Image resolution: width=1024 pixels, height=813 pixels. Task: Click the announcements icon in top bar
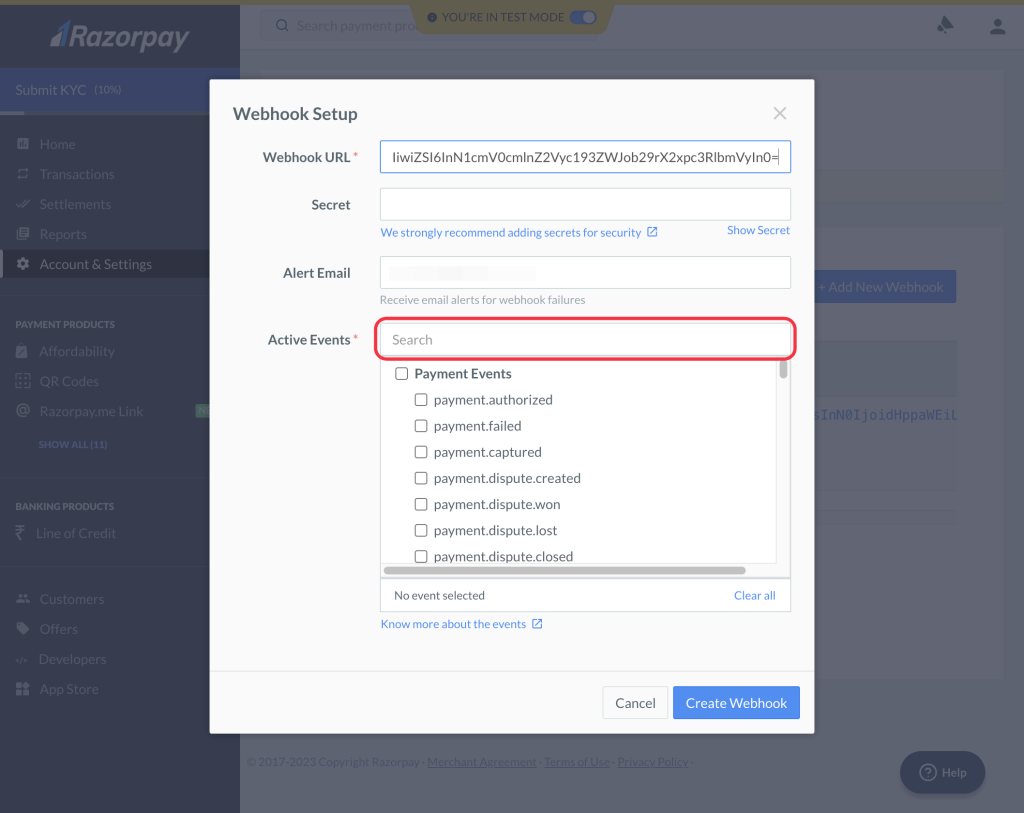pyautogui.click(x=945, y=27)
